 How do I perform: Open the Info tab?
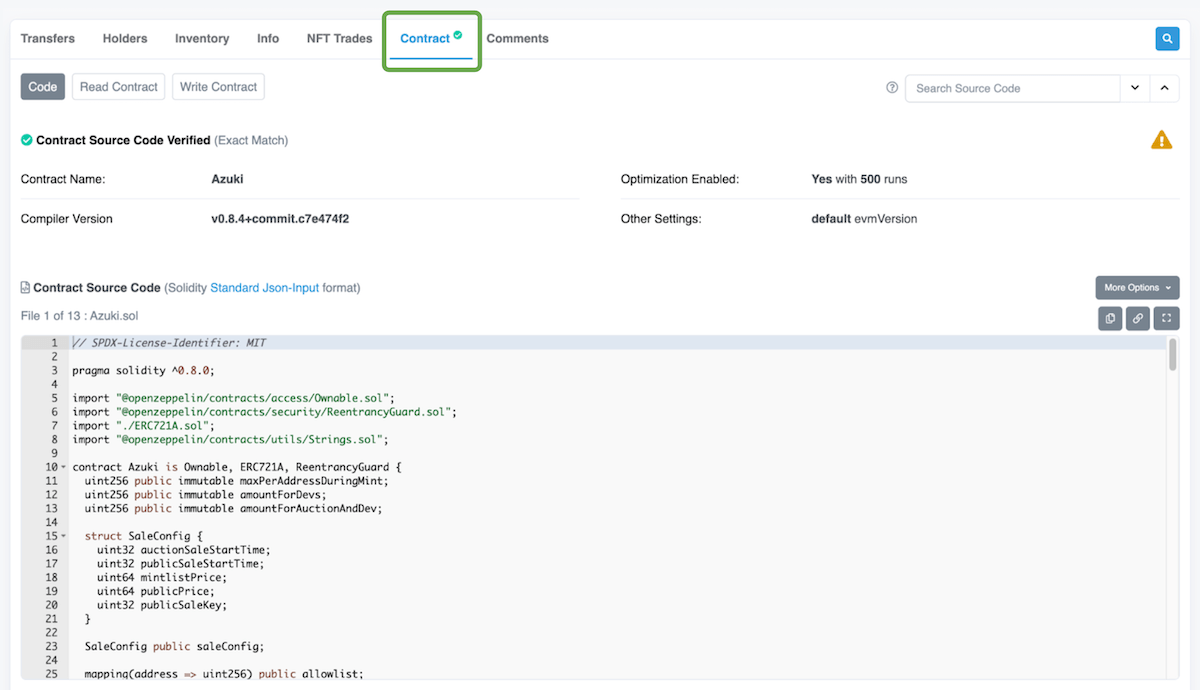(x=268, y=38)
